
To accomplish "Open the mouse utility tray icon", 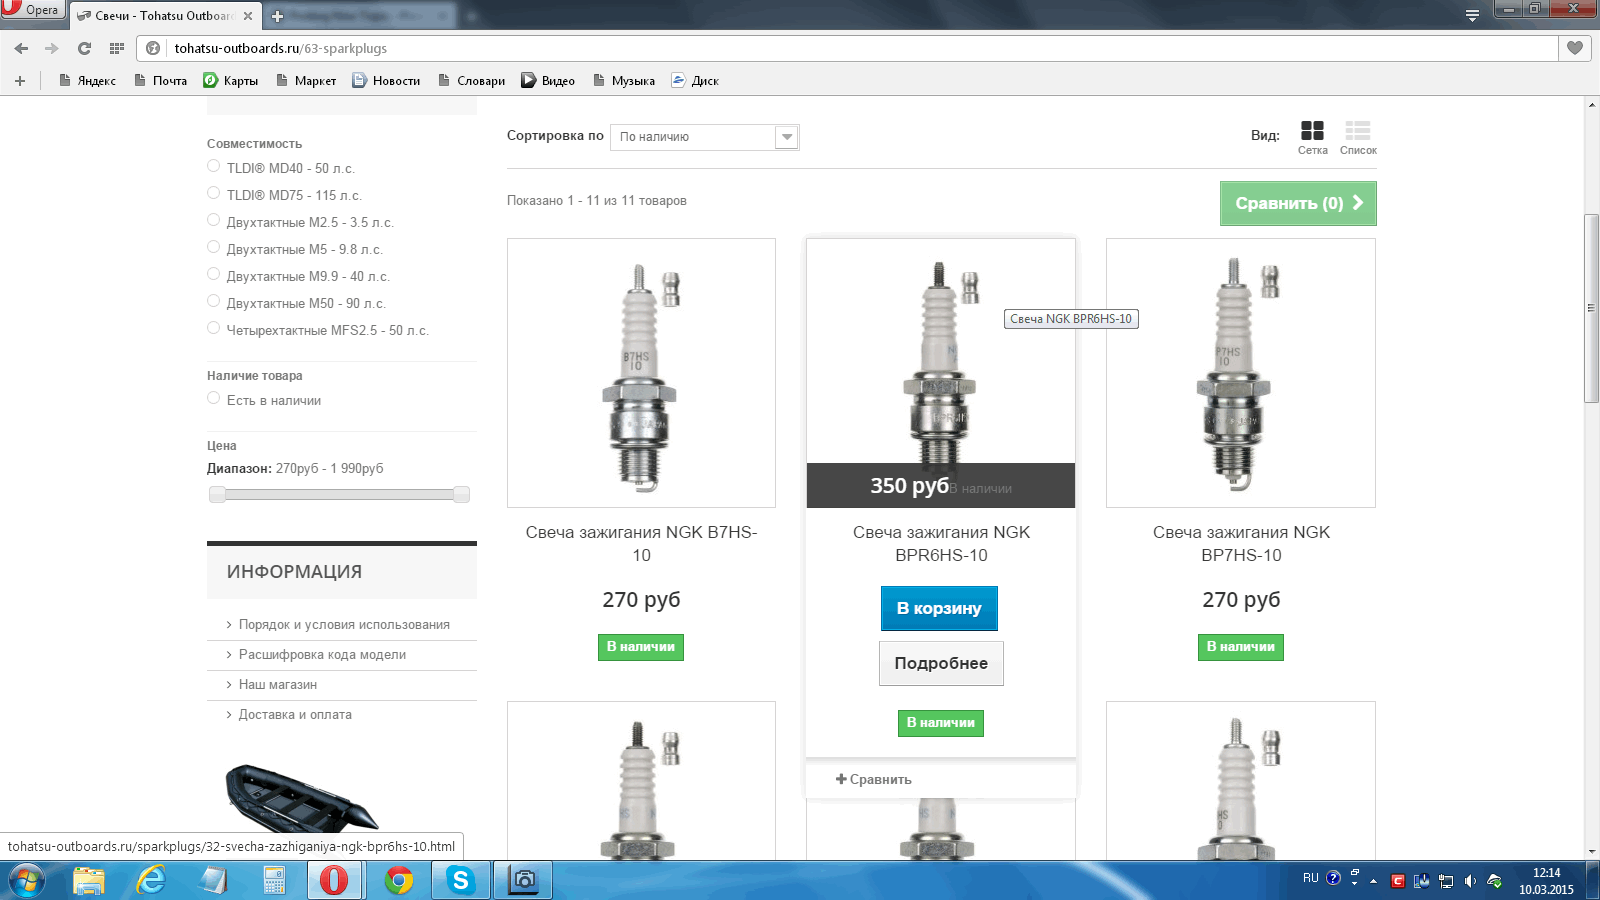I will (x=1422, y=881).
